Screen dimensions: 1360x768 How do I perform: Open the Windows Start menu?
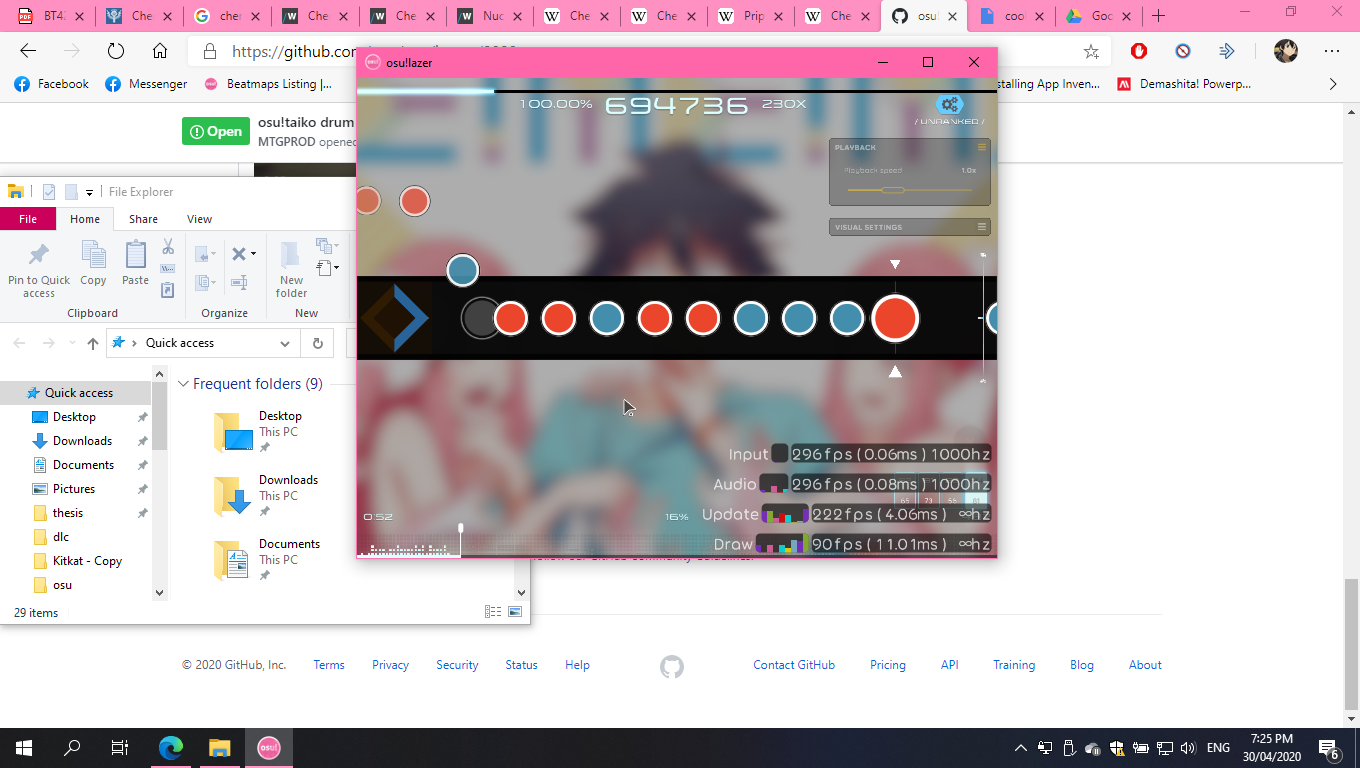[x=23, y=747]
